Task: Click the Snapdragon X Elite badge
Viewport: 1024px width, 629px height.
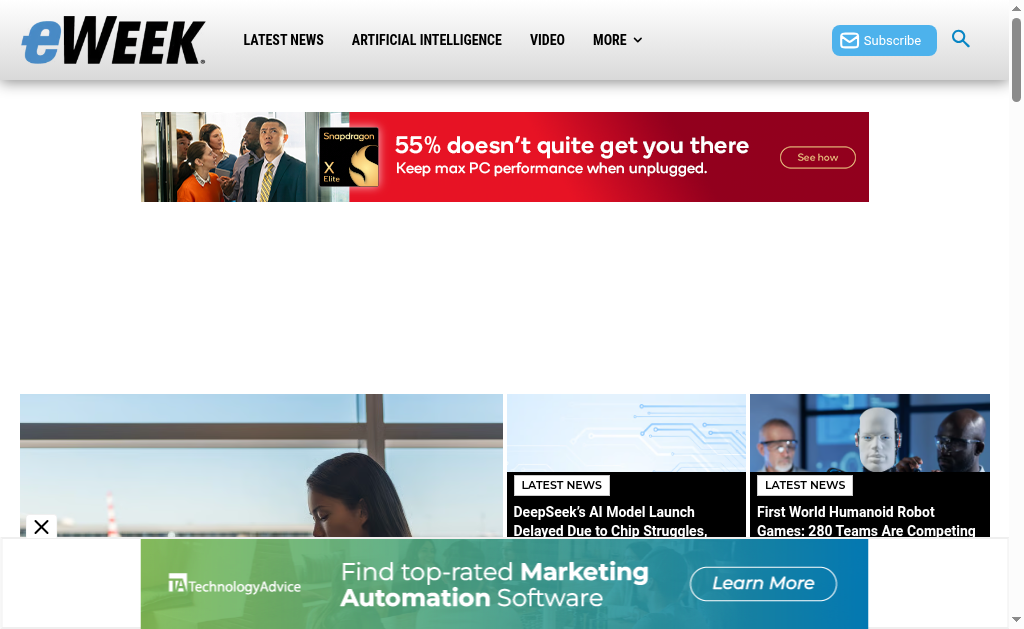Action: coord(349,157)
